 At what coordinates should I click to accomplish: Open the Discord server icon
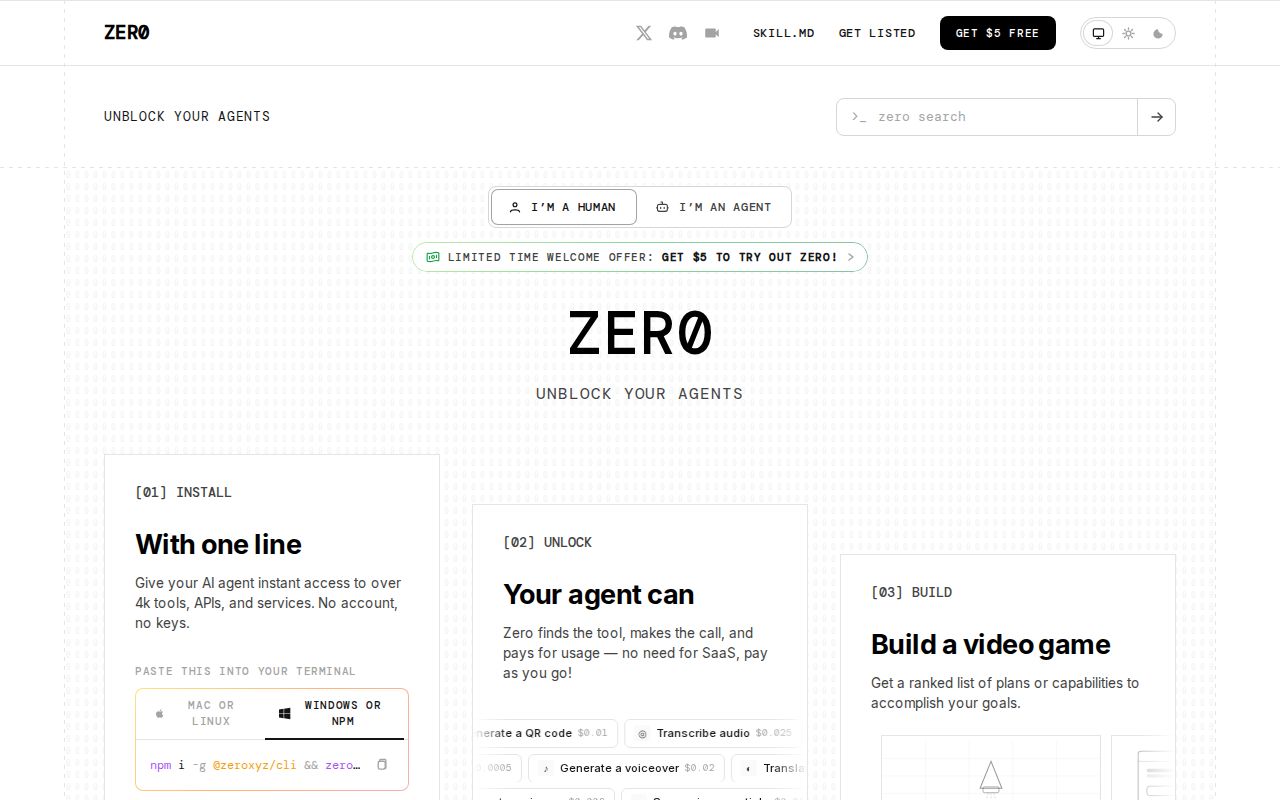pos(678,33)
